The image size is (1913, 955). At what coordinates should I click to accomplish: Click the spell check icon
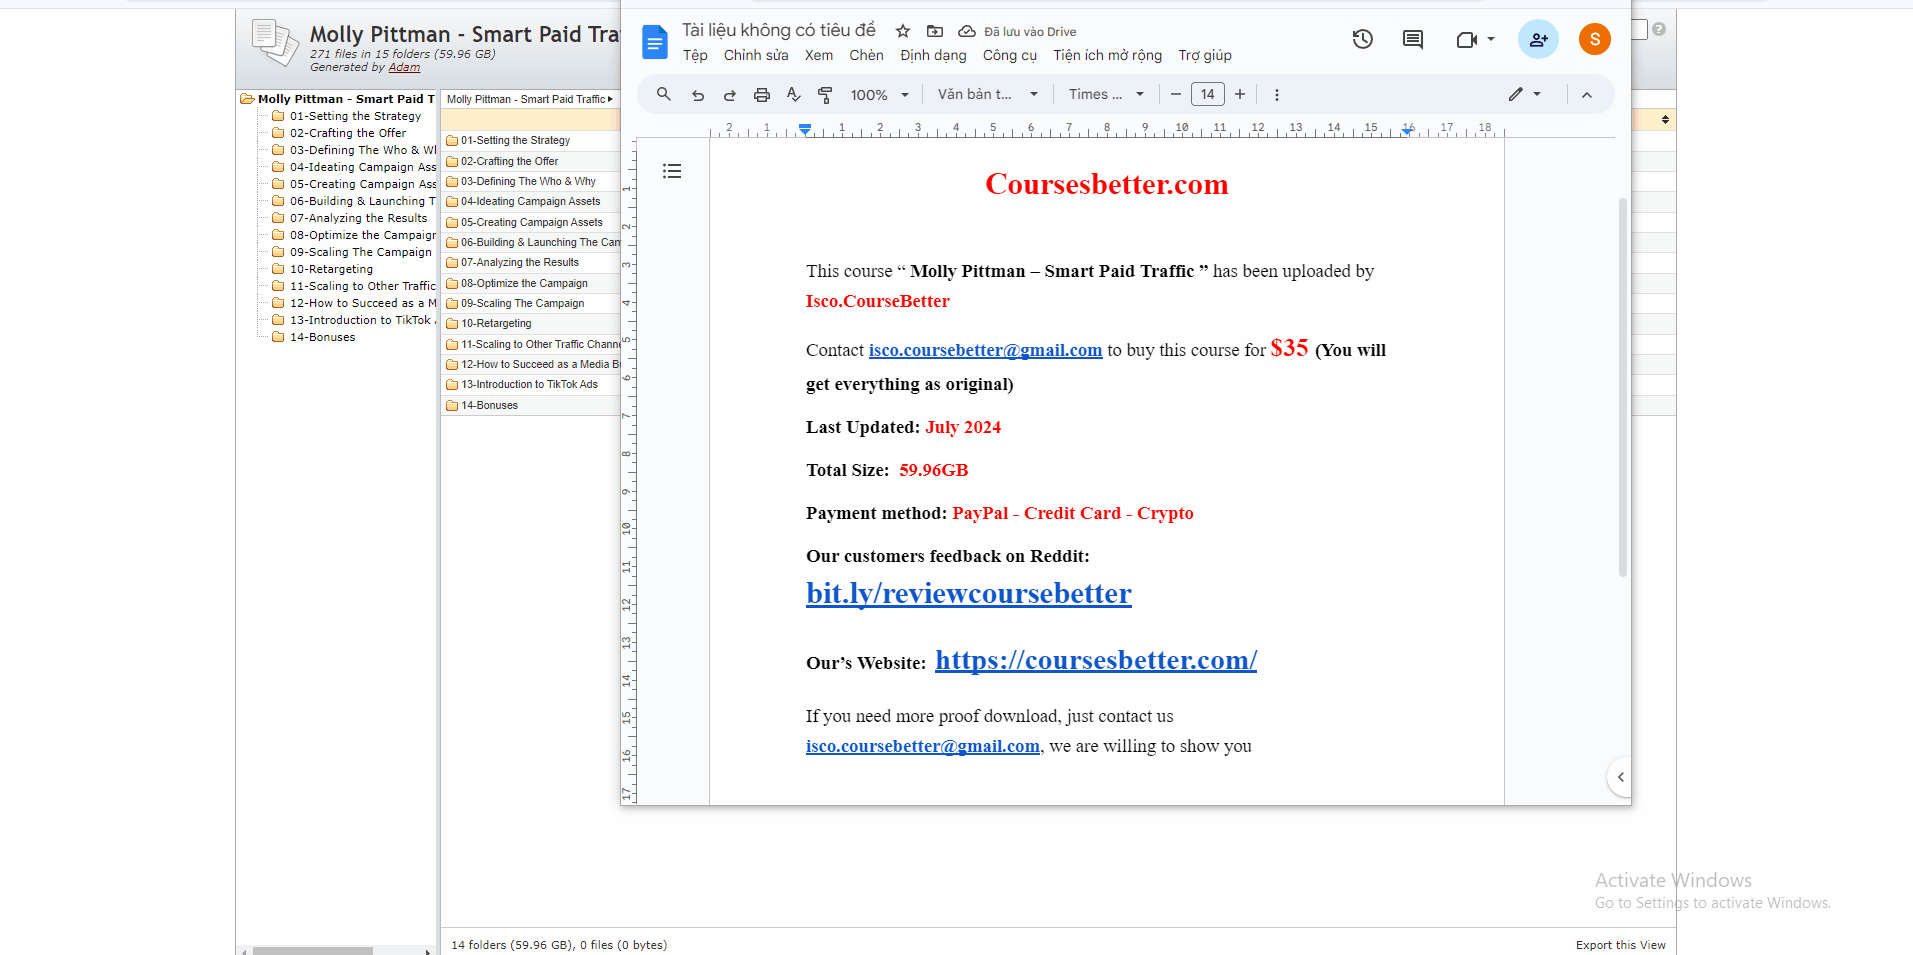tap(794, 95)
